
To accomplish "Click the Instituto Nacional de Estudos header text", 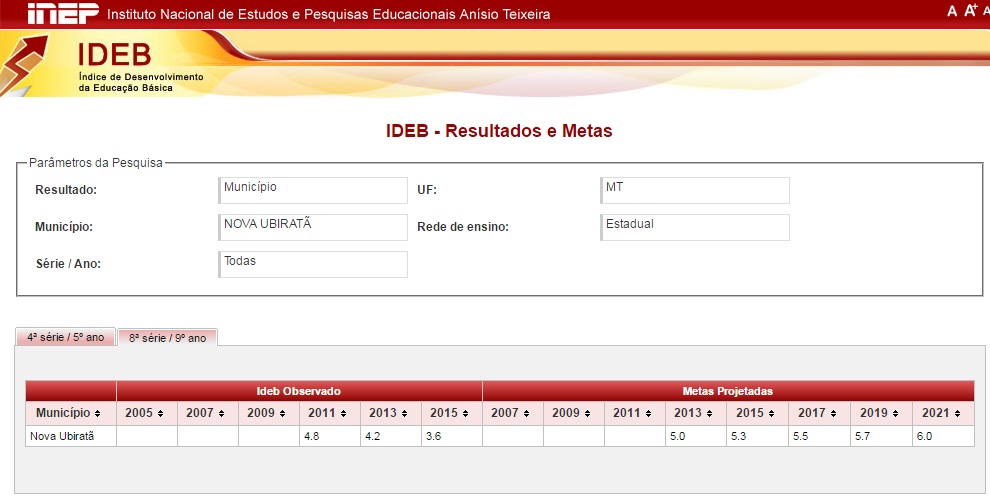I will (x=328, y=14).
